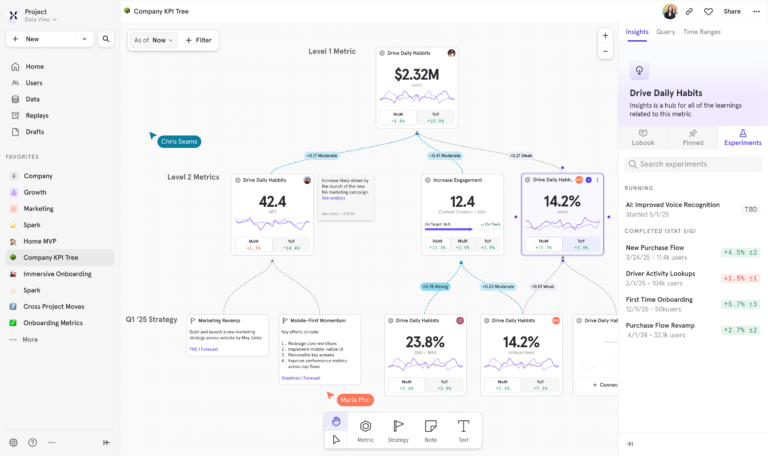Click the Share button
This screenshot has width=768, height=456.
coord(732,11)
